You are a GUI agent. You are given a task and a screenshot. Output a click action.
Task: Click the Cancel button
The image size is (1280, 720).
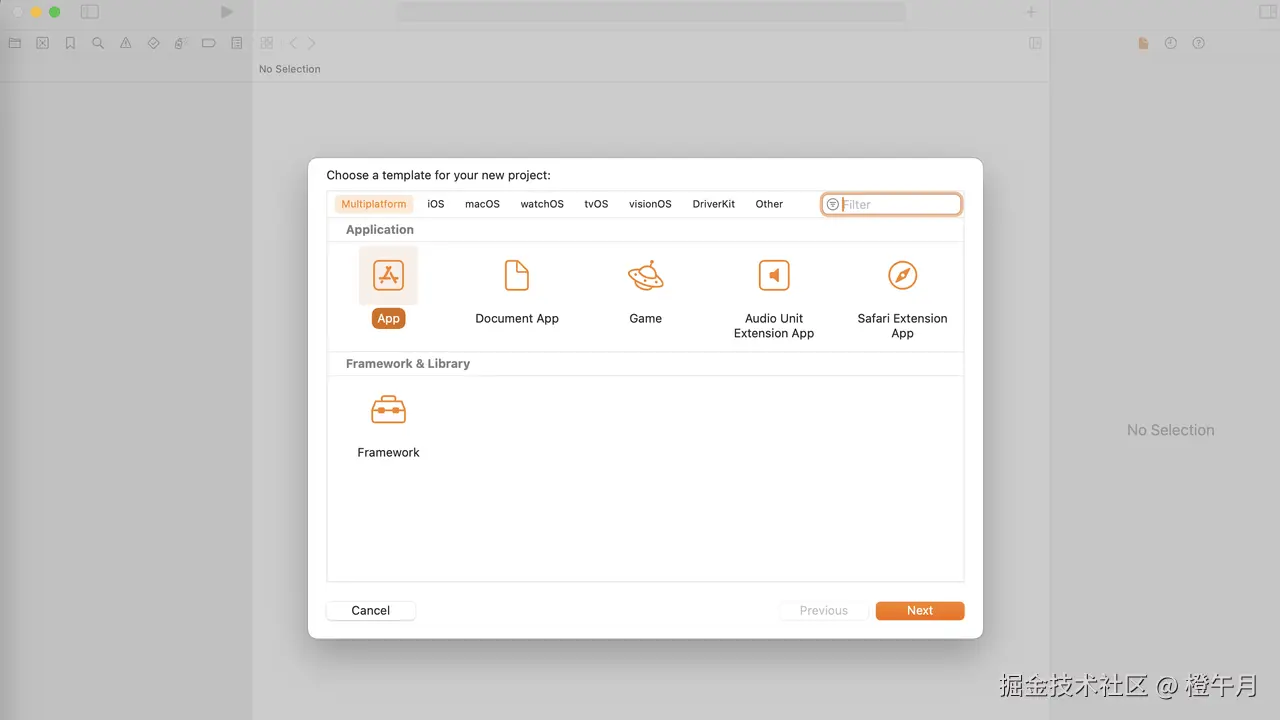pyautogui.click(x=370, y=610)
